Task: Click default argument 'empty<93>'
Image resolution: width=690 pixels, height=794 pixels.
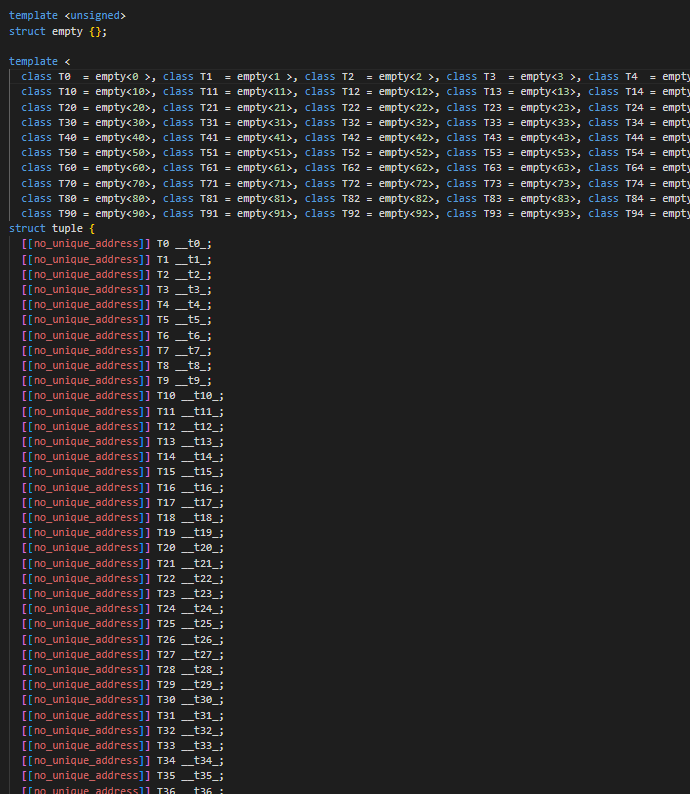Action: click(548, 214)
